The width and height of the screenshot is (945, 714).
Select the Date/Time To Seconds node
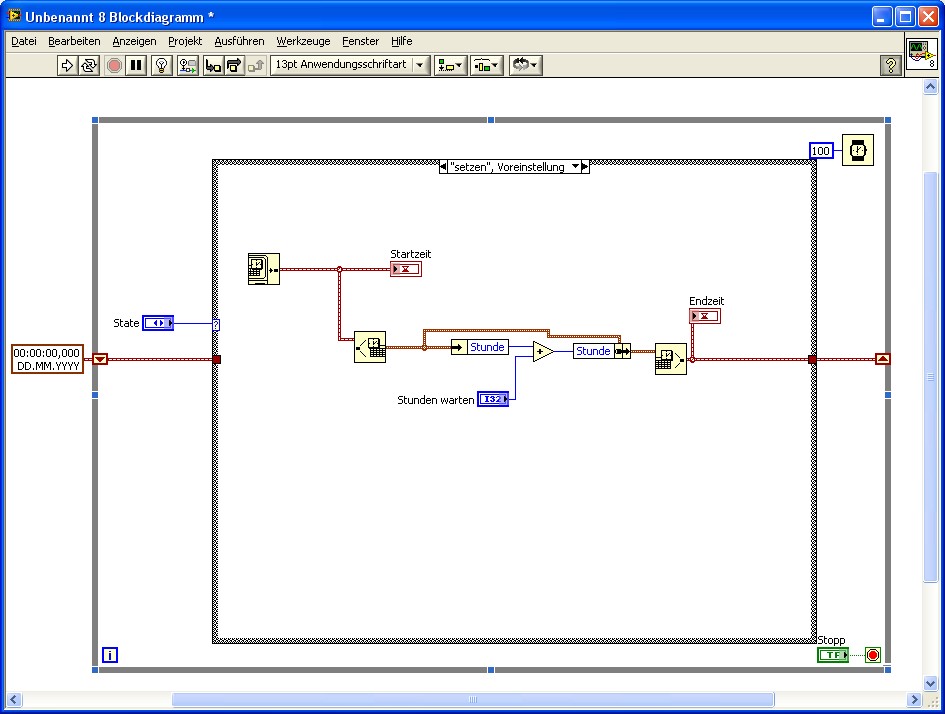671,359
